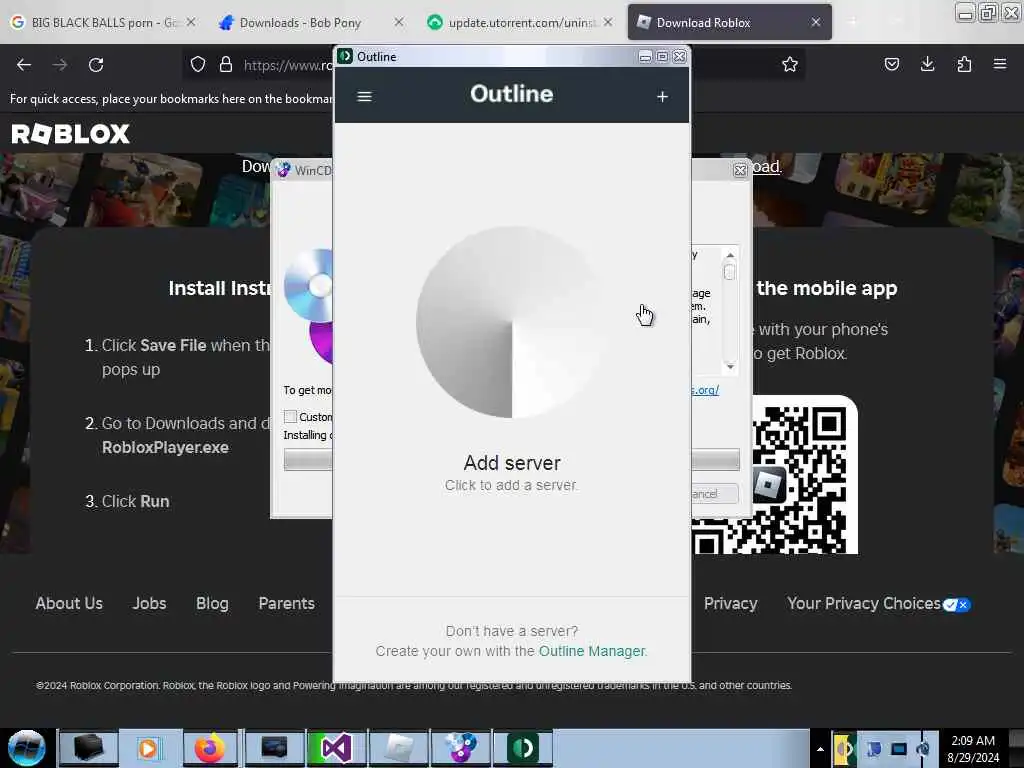Open Privacy footer link
Image resolution: width=1024 pixels, height=768 pixels.
[730, 603]
